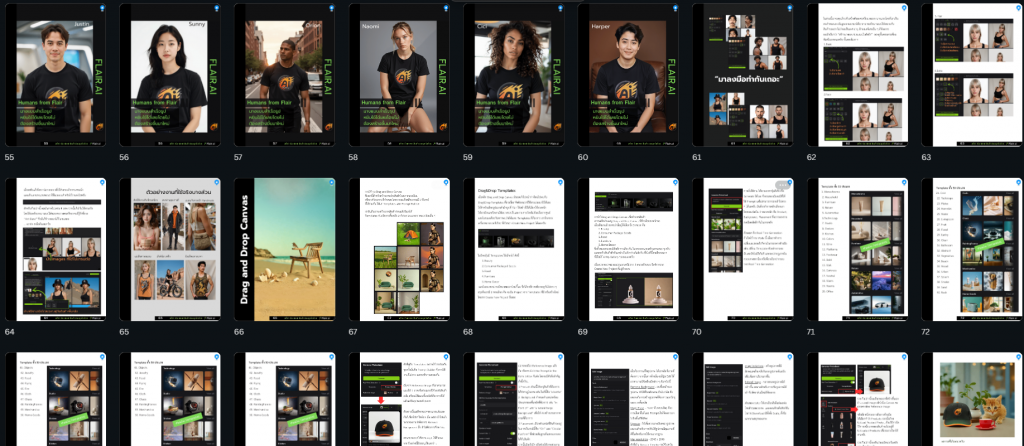Click the blue badge icon on page 65

(x=216, y=184)
